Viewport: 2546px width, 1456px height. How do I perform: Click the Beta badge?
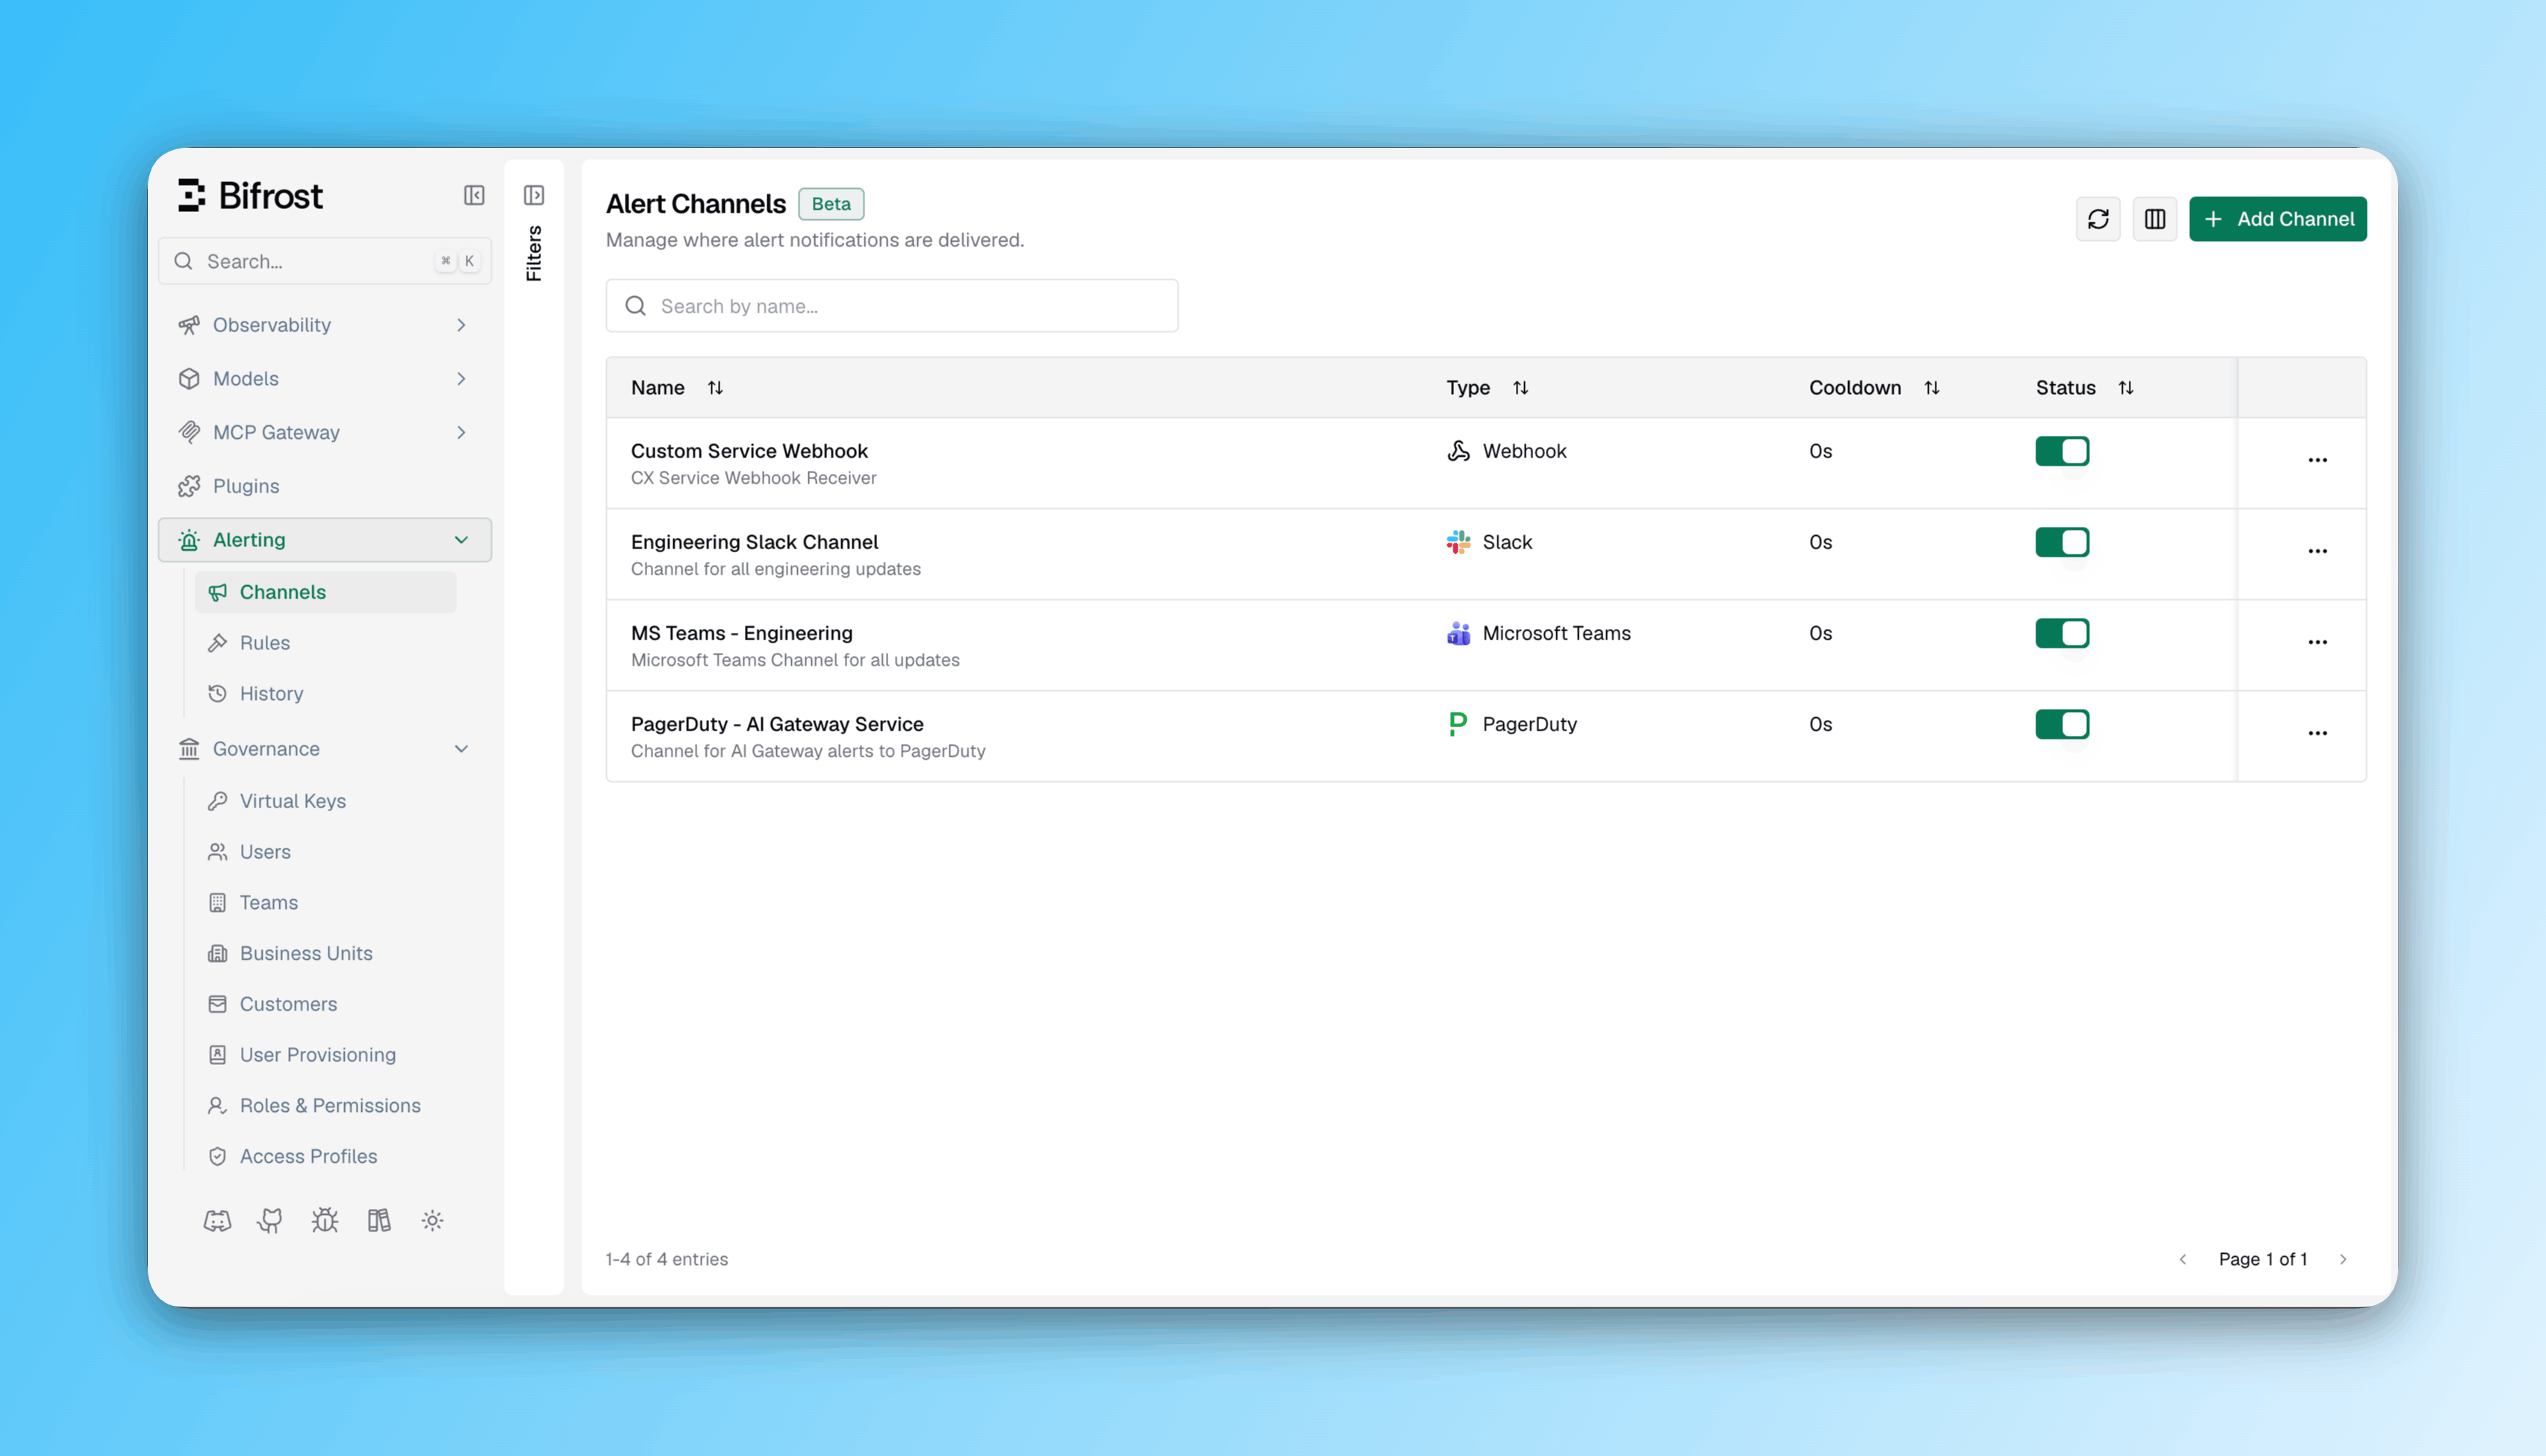click(x=831, y=204)
